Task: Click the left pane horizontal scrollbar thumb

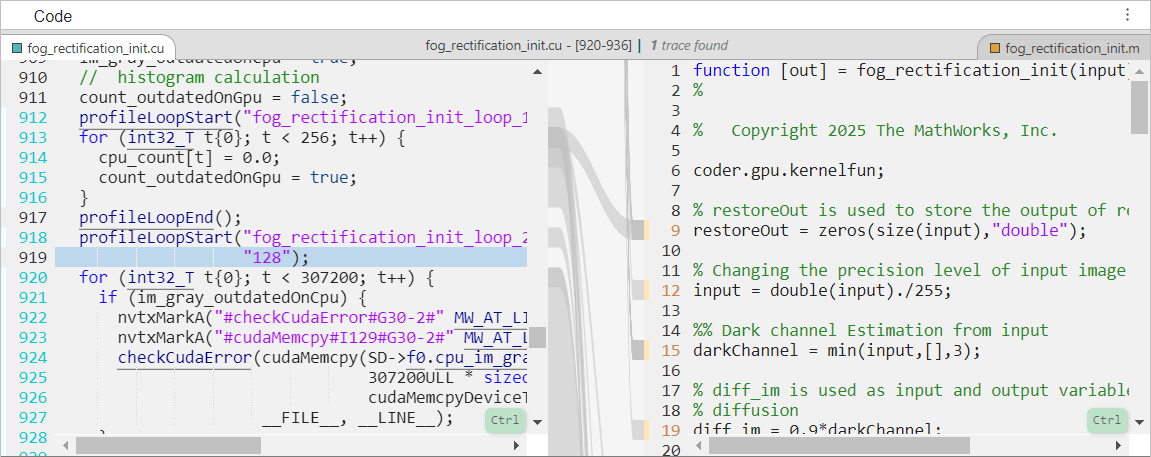Action: click(168, 445)
